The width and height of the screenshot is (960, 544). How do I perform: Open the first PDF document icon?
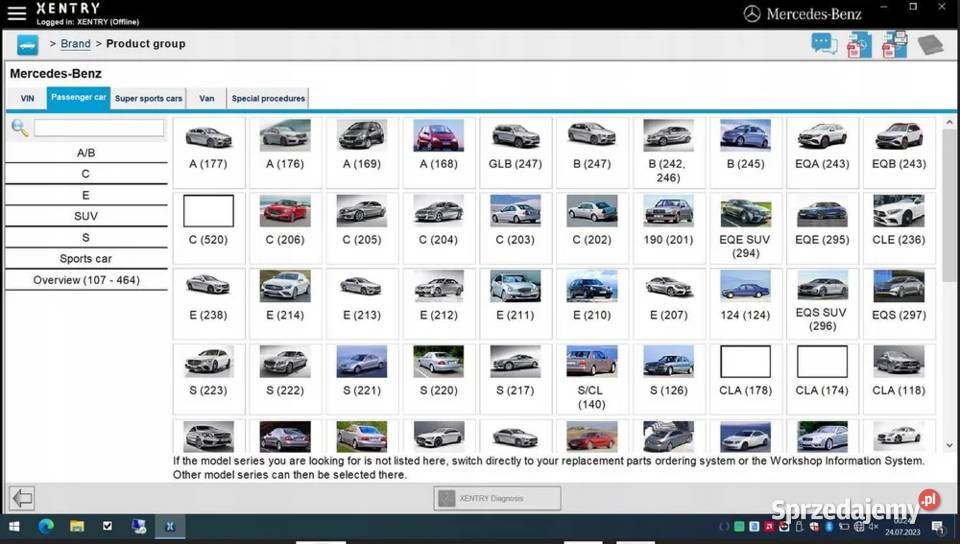click(859, 45)
